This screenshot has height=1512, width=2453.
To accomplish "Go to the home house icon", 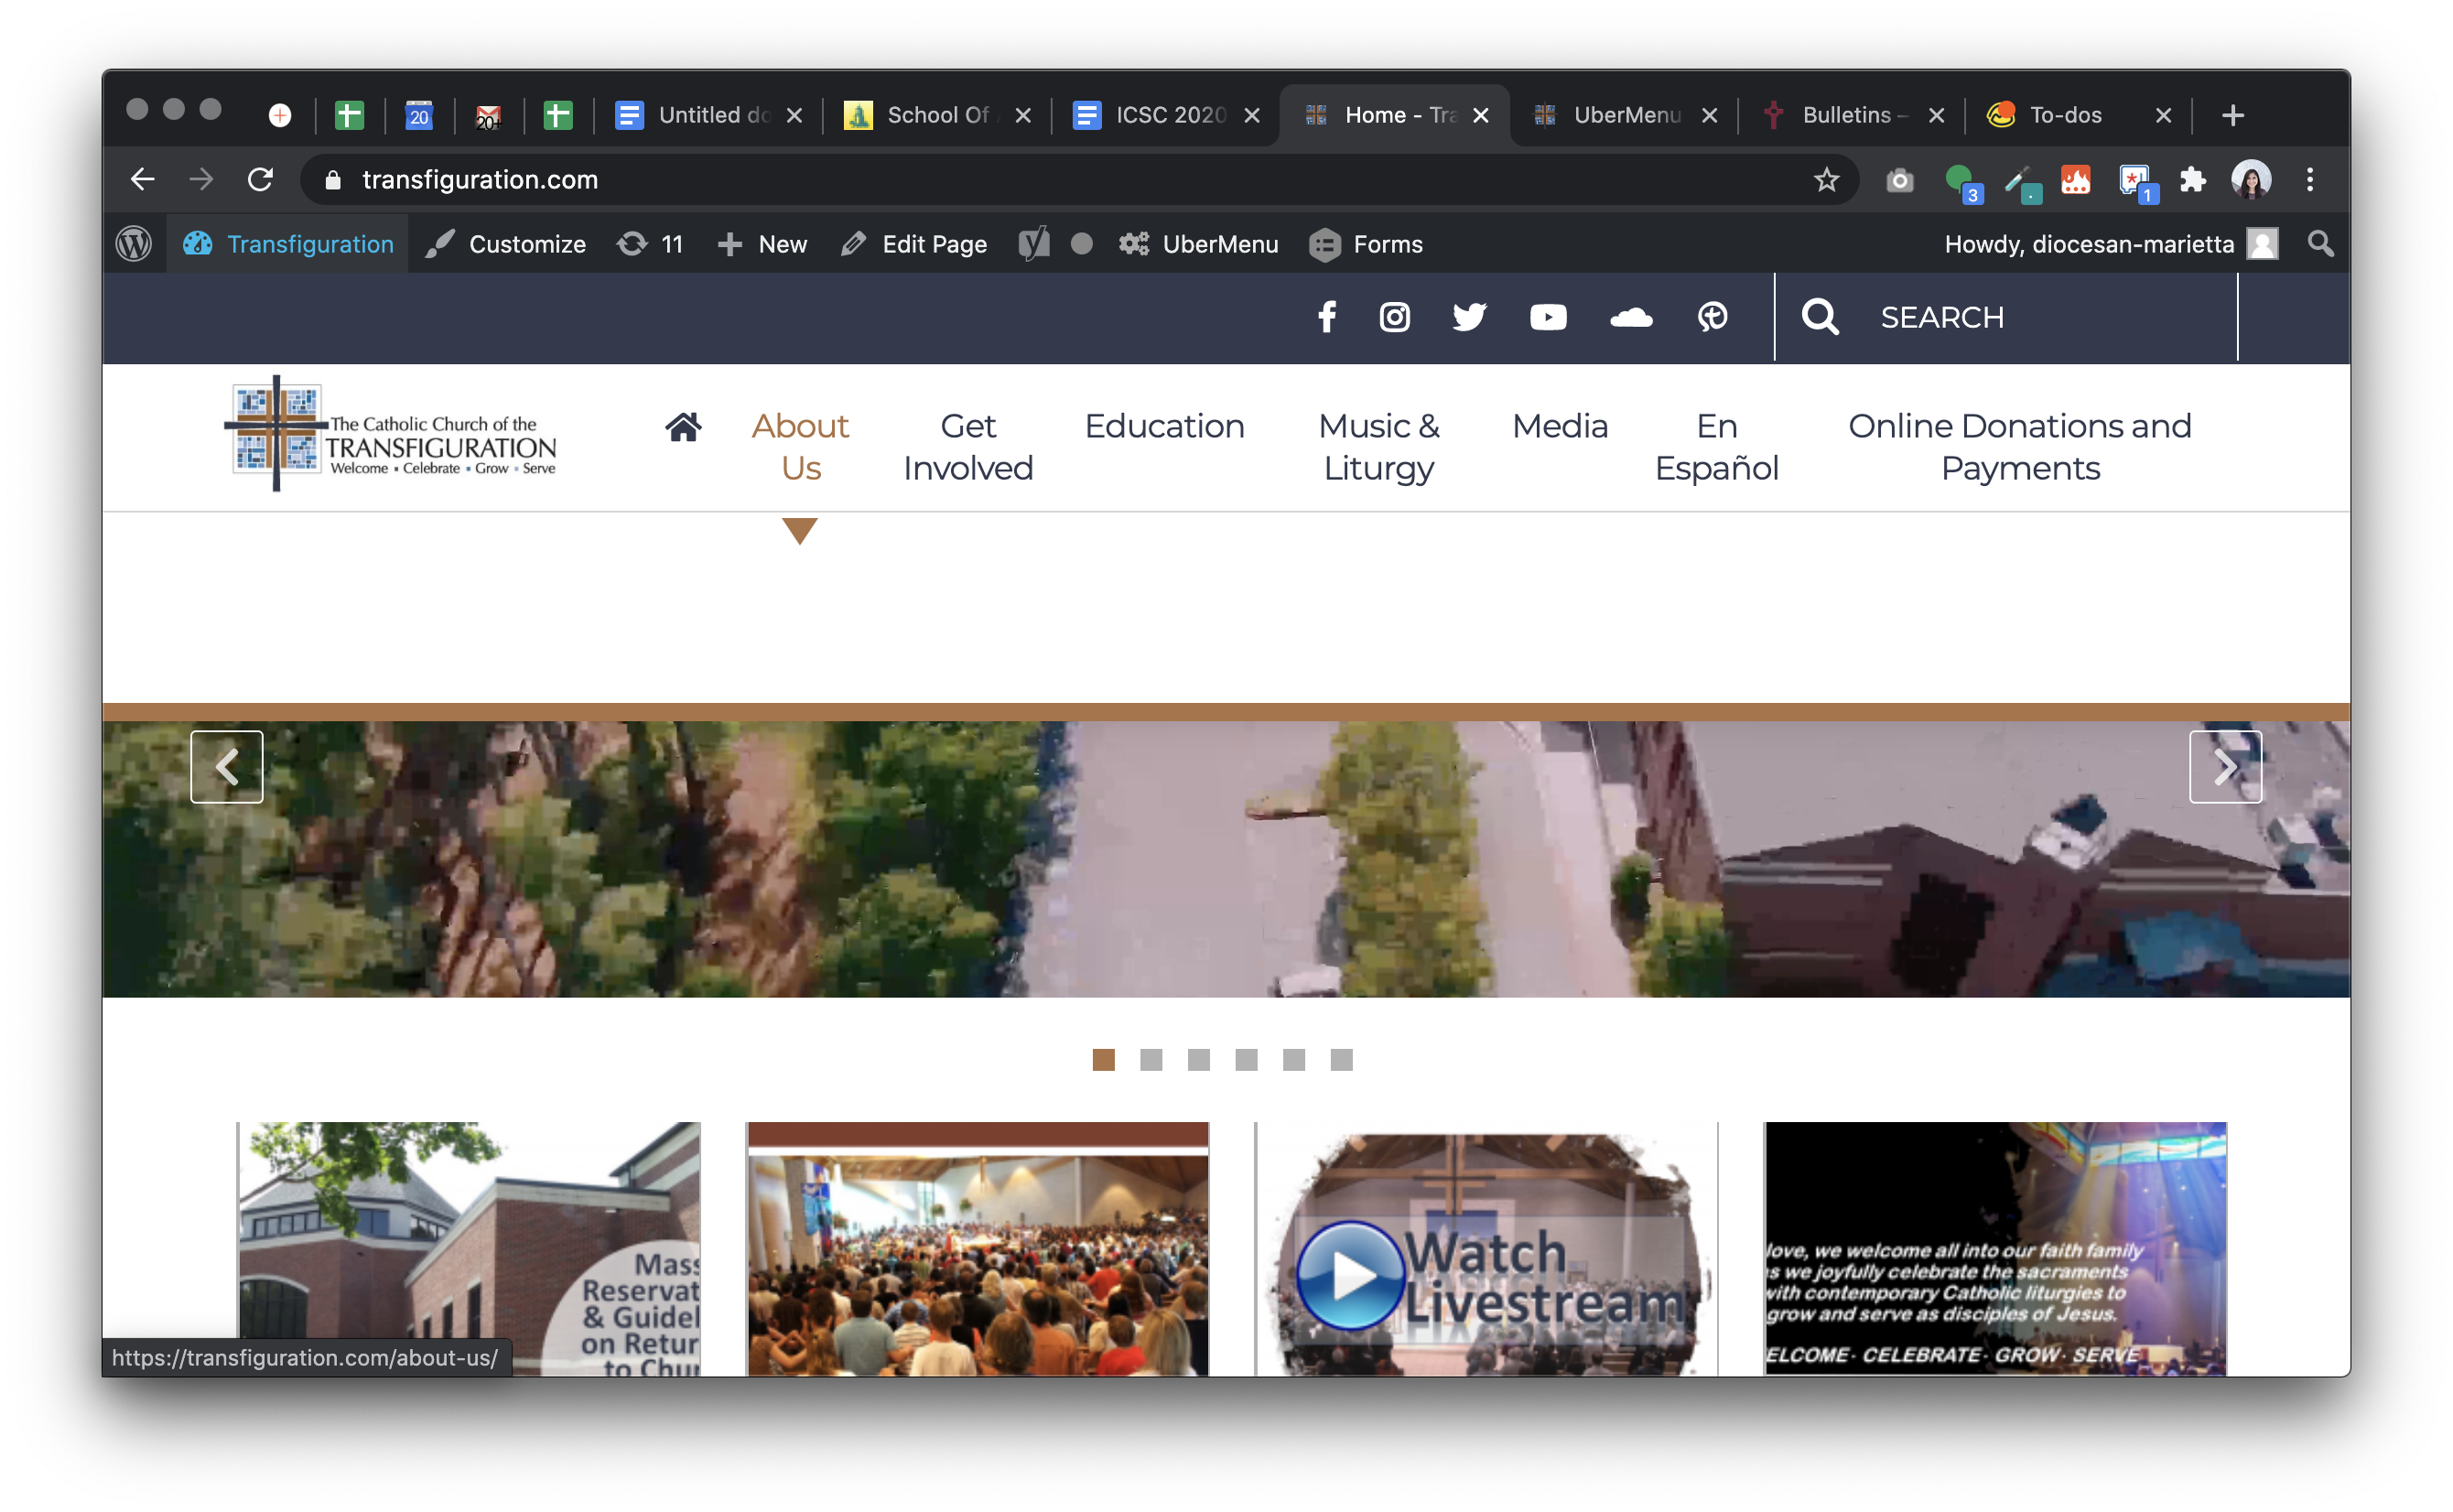I will [x=684, y=427].
